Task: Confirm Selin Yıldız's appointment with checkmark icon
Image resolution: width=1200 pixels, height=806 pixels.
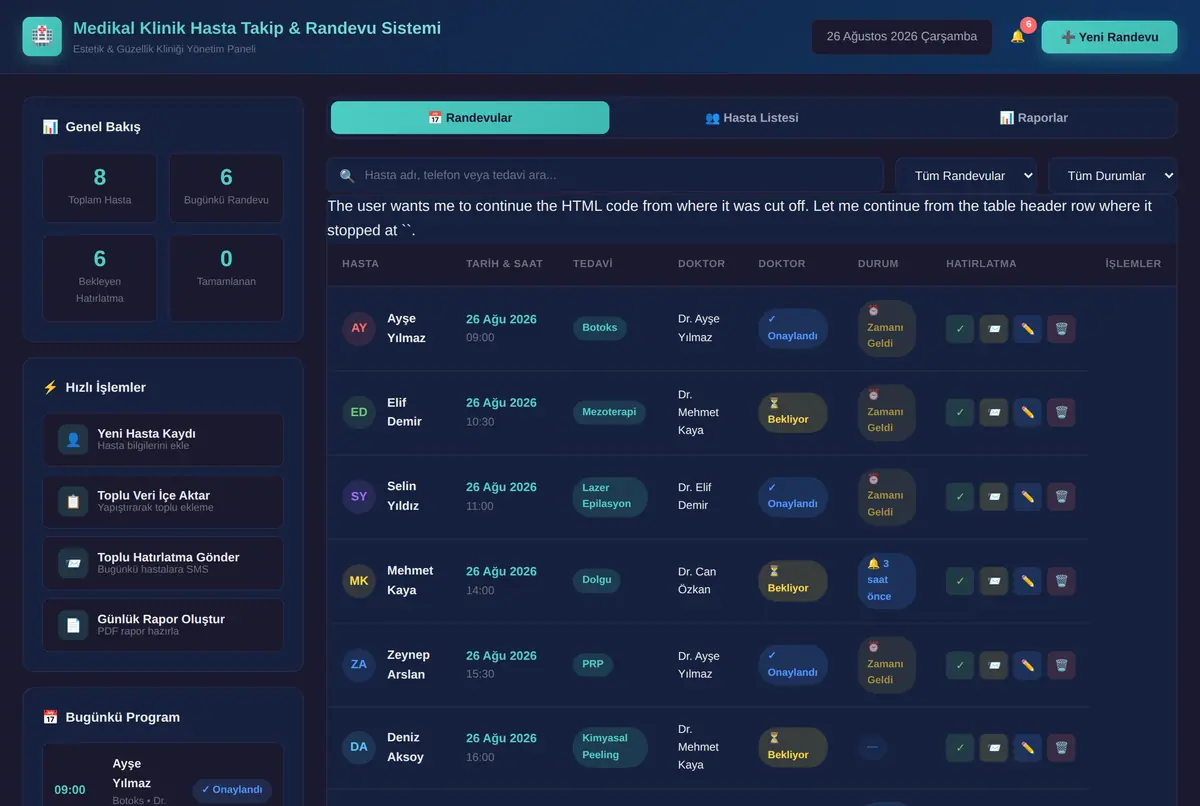Action: coord(960,496)
